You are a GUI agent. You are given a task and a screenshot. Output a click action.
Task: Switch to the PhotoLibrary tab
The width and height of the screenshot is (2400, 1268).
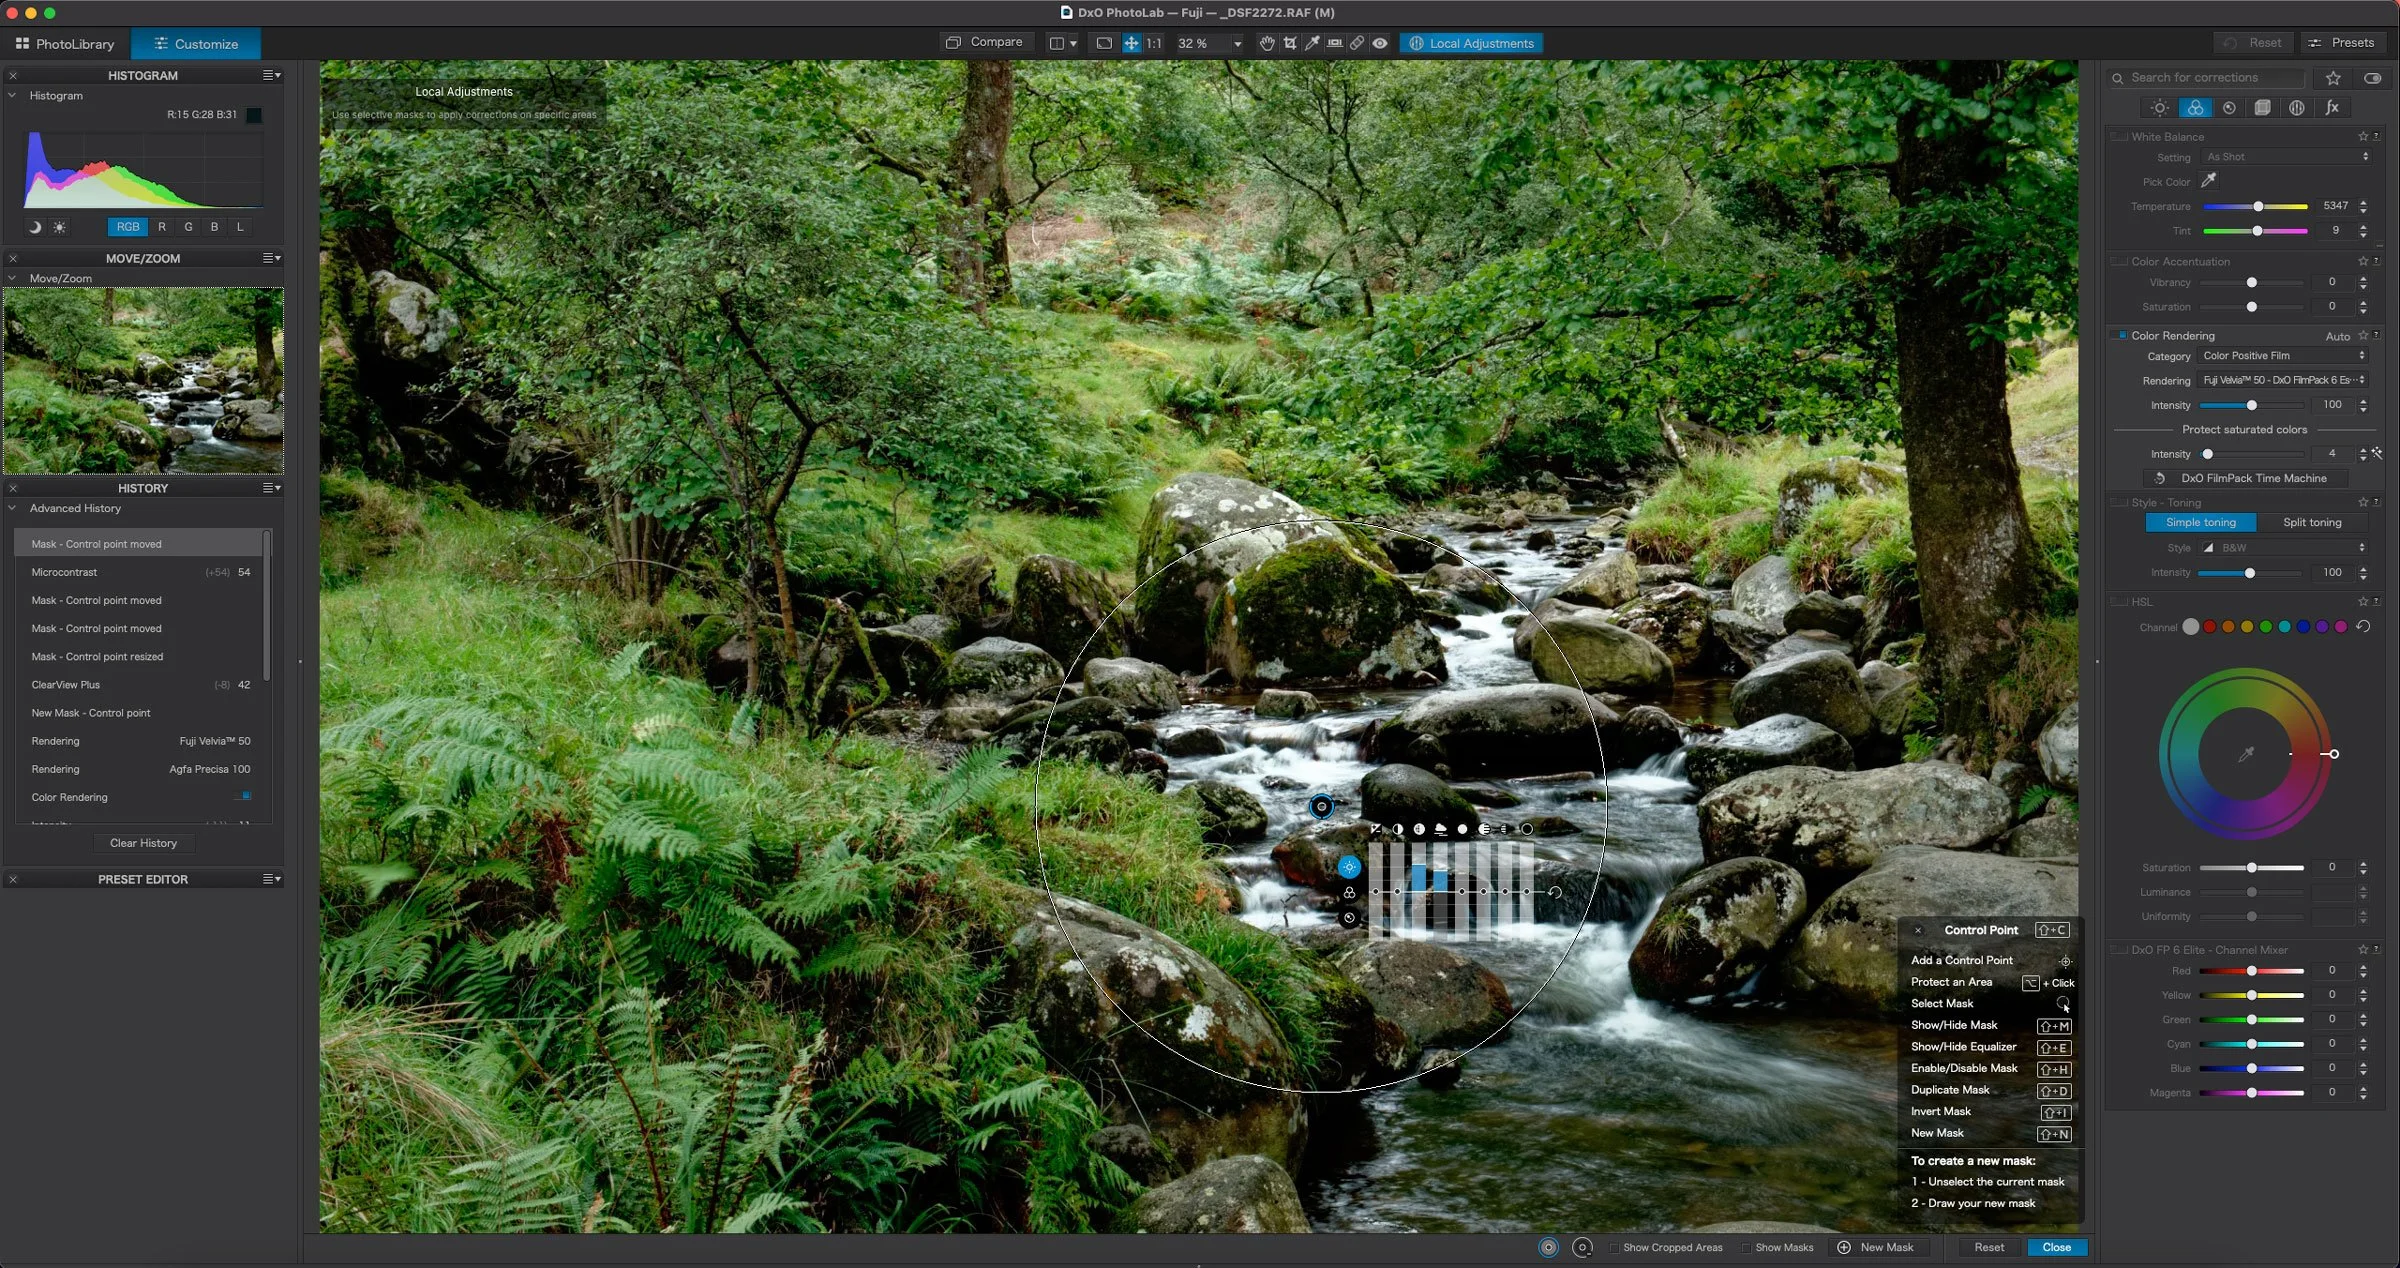pos(66,44)
